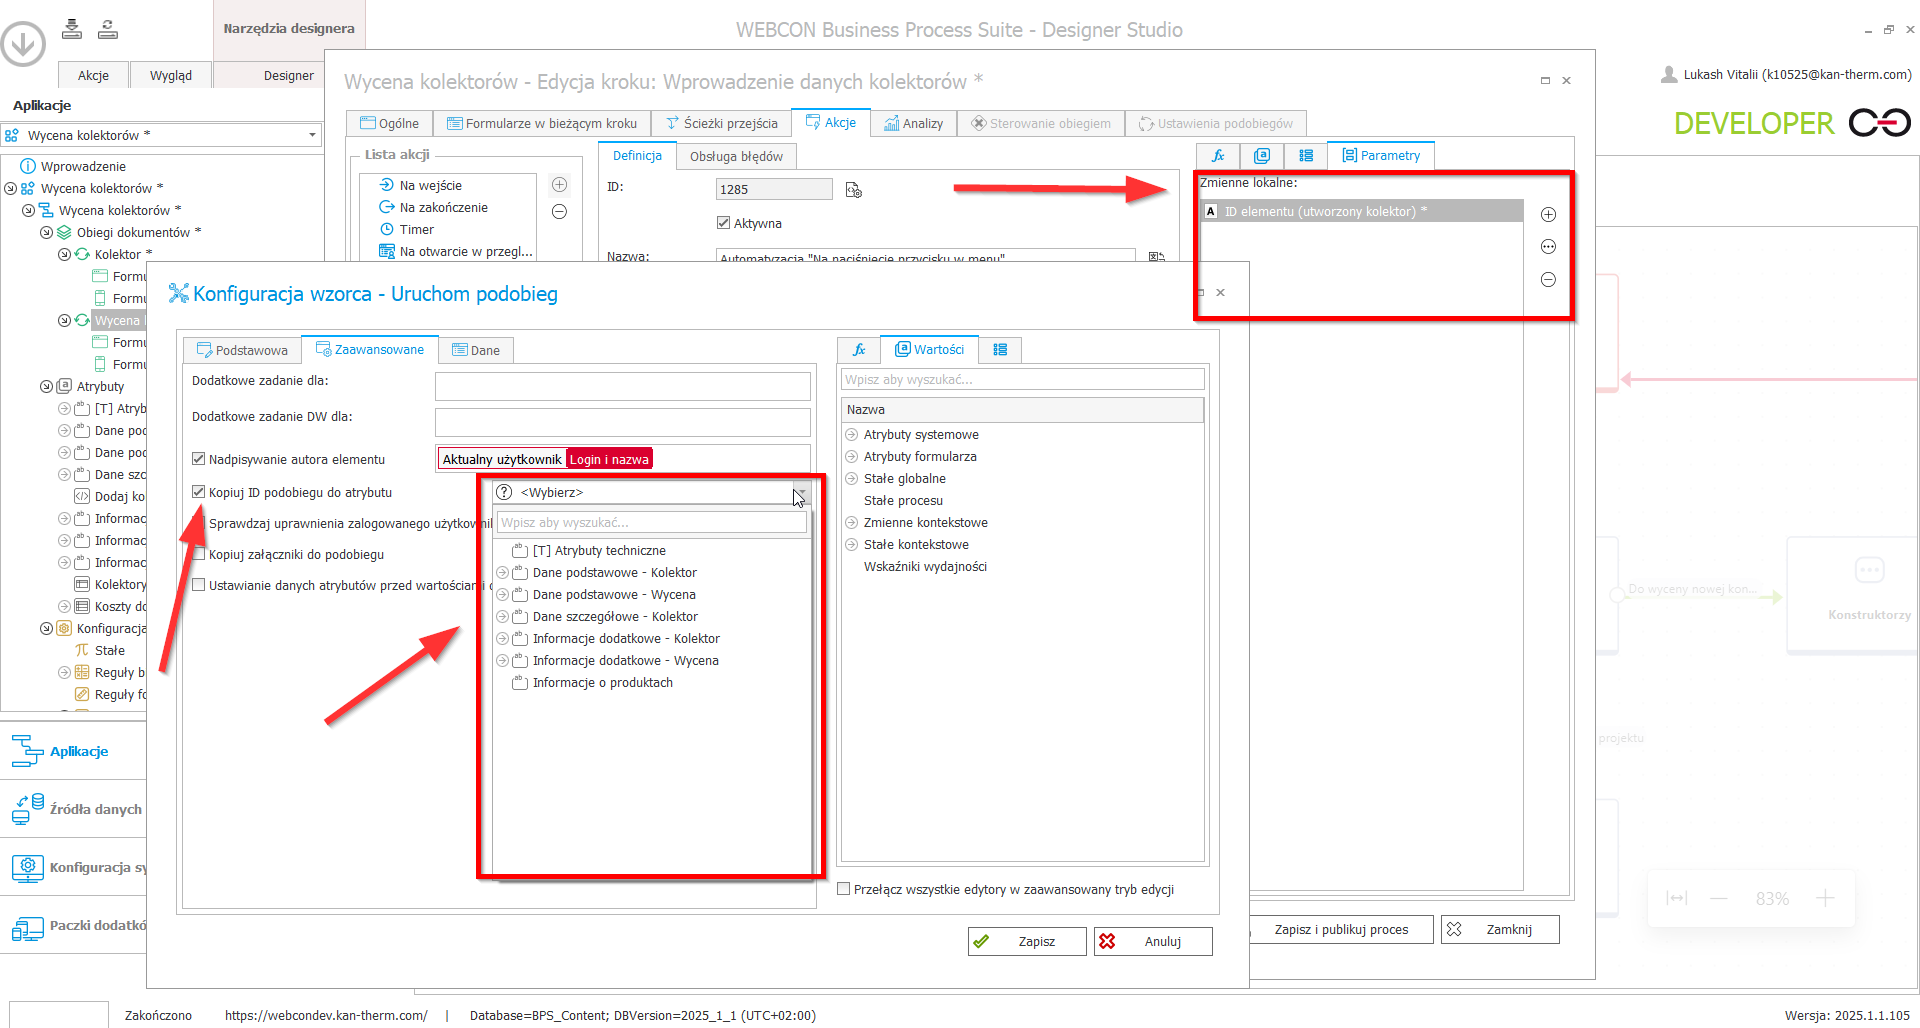
Task: Toggle Przełącz wszystkie edytory w zaawansowany tryb
Action: [844, 889]
